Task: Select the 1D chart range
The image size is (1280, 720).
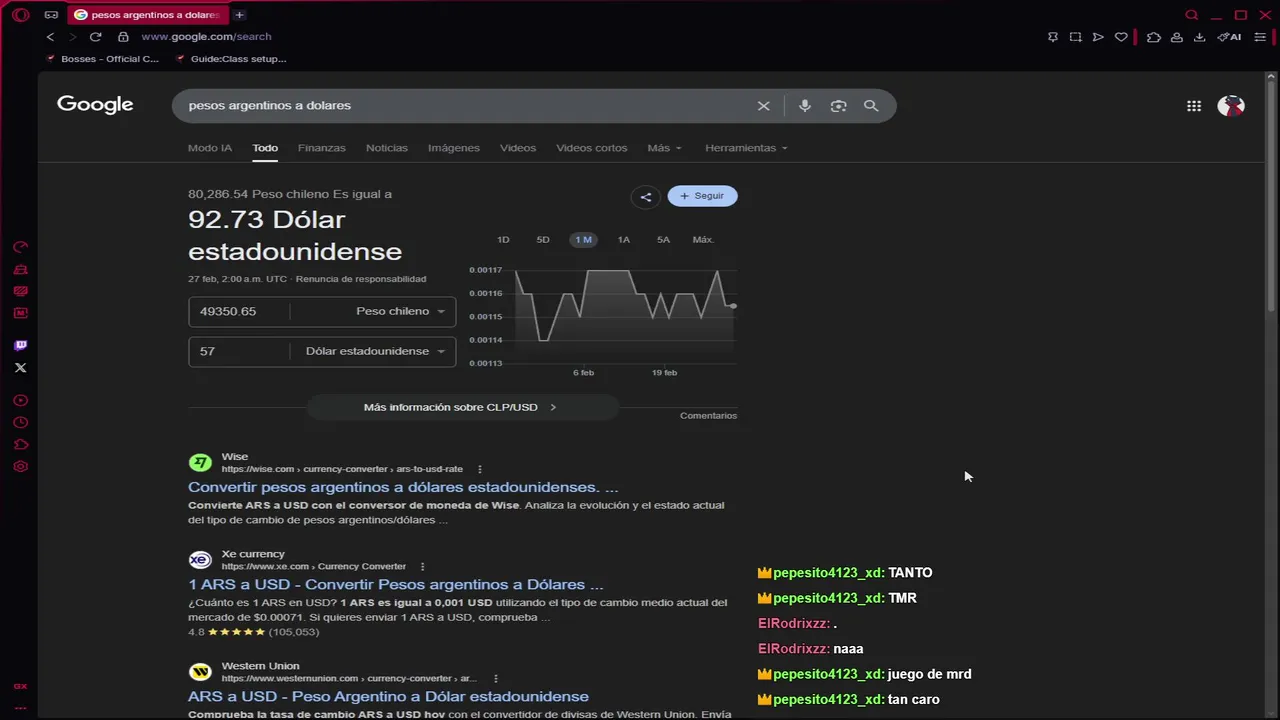Action: (x=503, y=240)
